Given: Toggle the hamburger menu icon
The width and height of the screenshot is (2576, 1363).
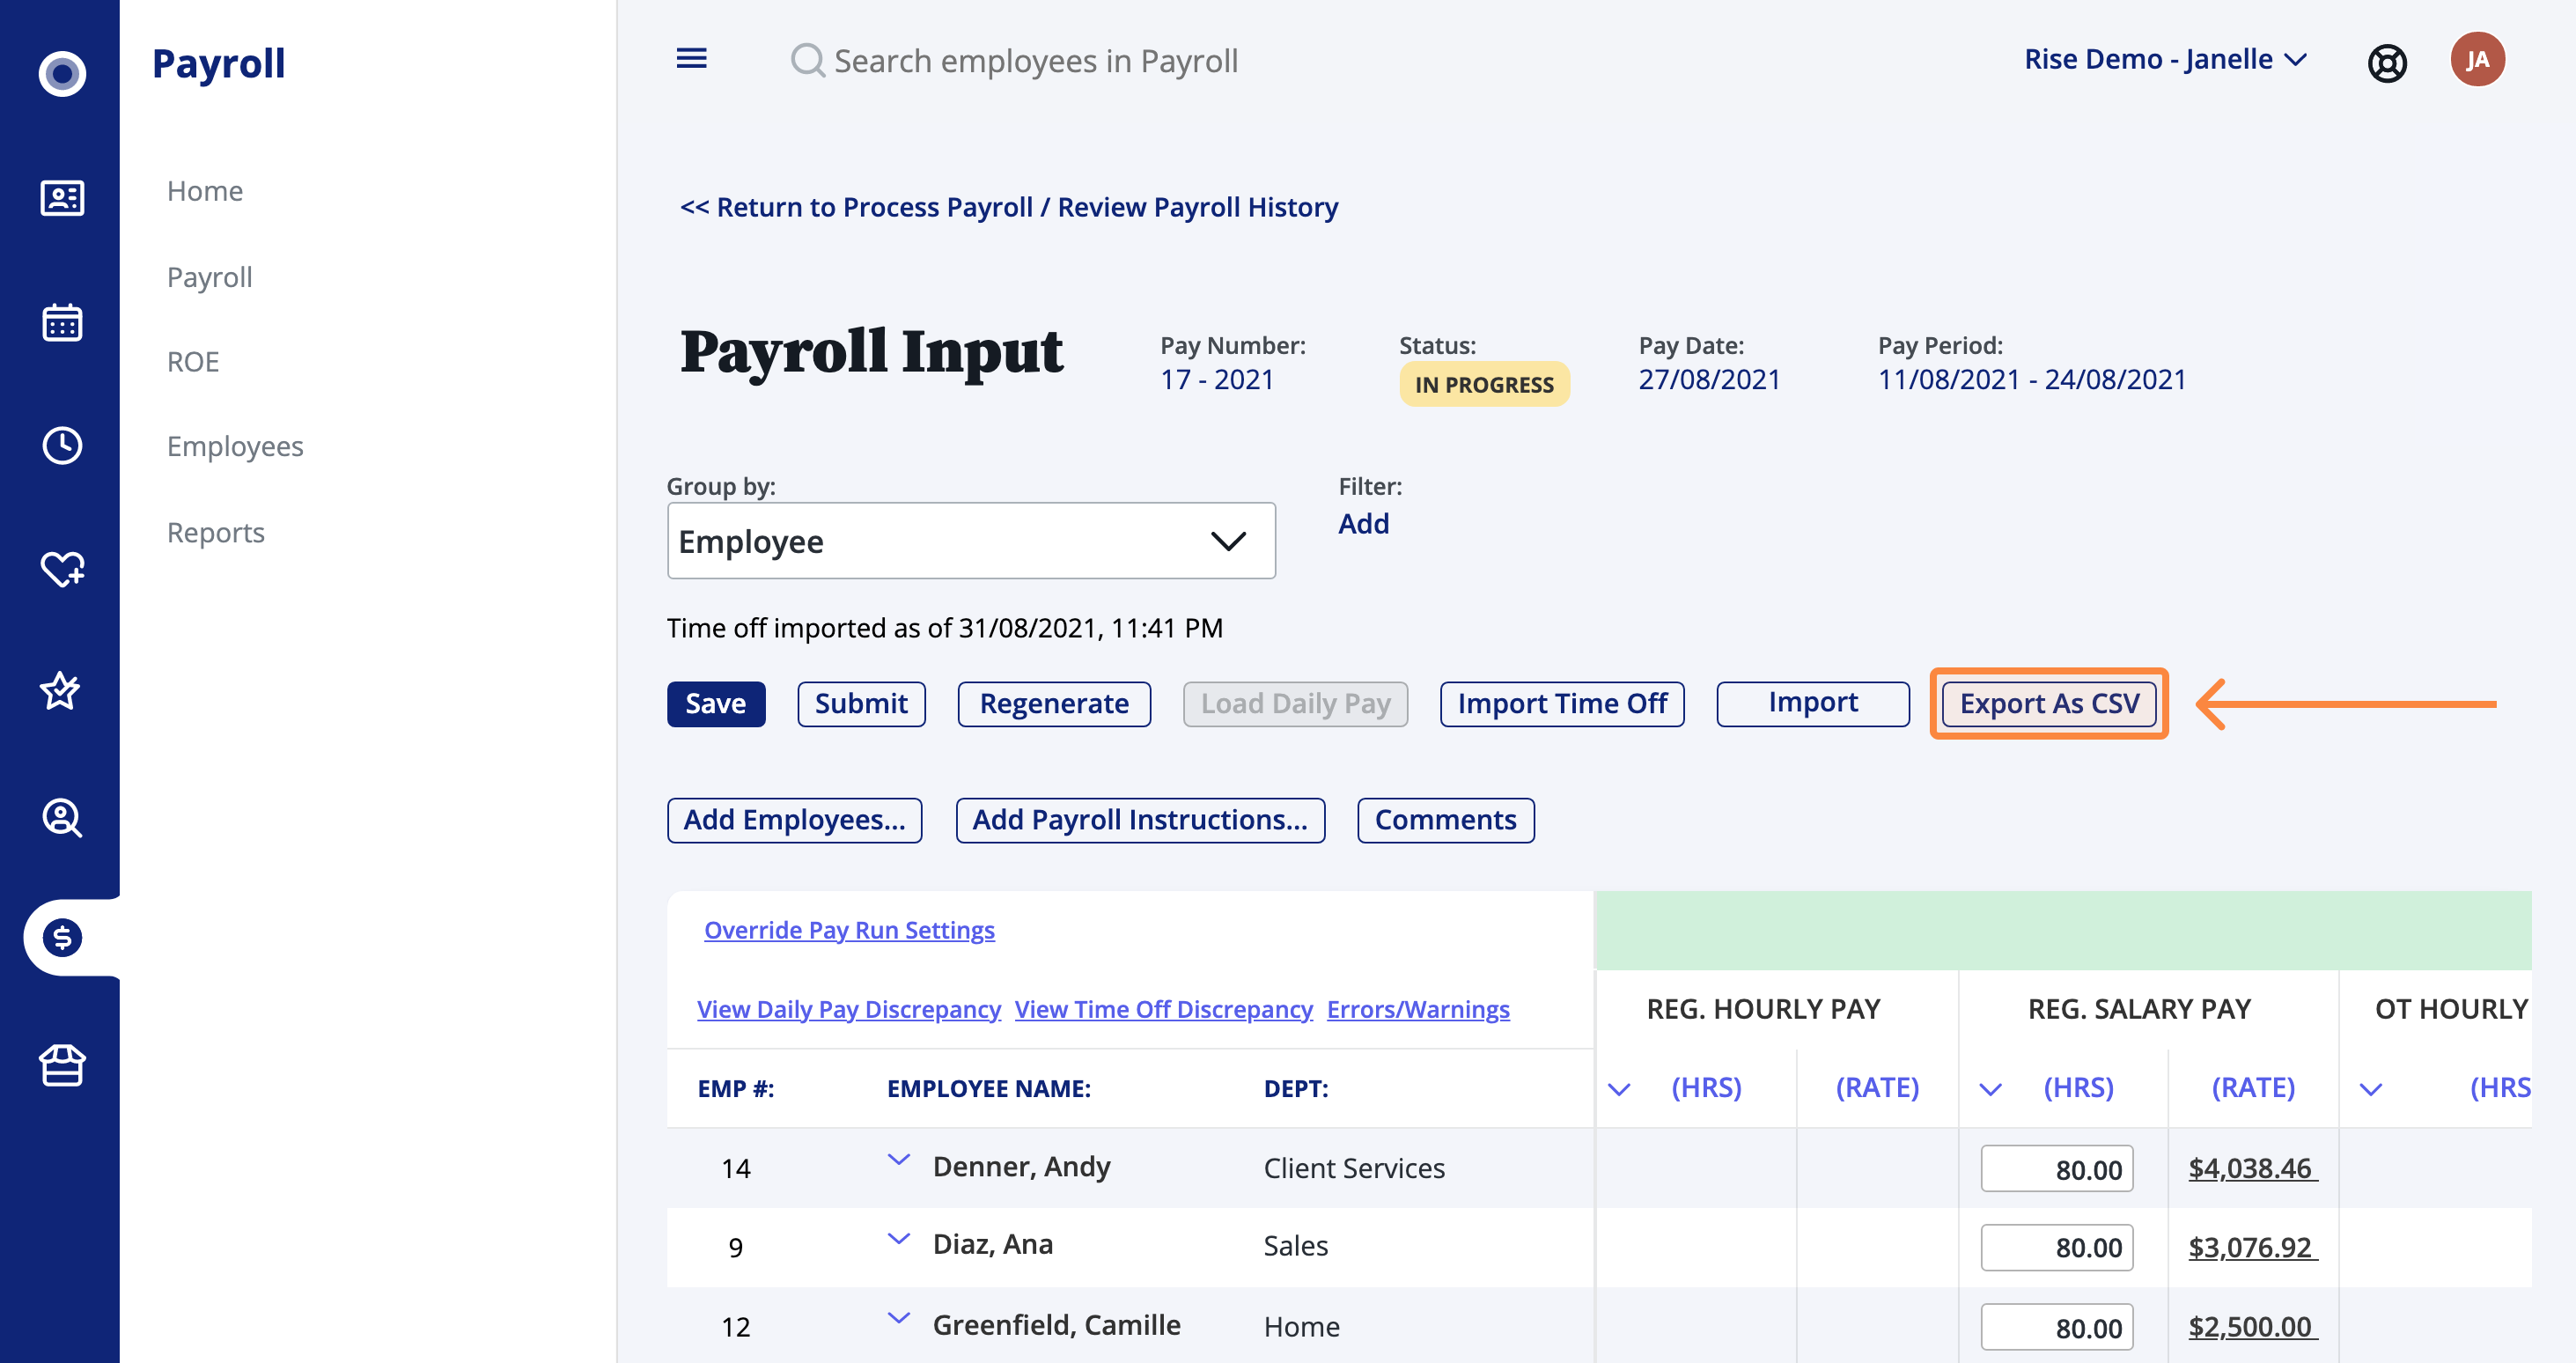Looking at the screenshot, I should [691, 59].
